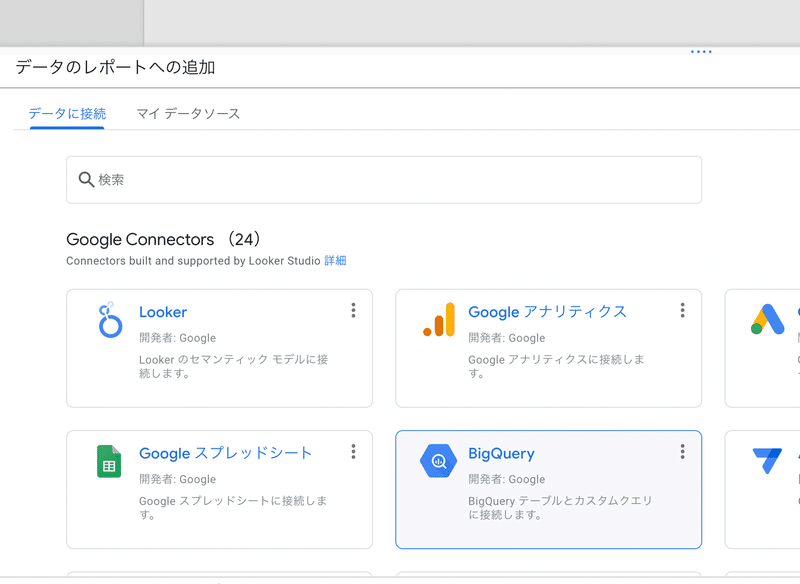Select the BigQuery connector title

(x=501, y=453)
